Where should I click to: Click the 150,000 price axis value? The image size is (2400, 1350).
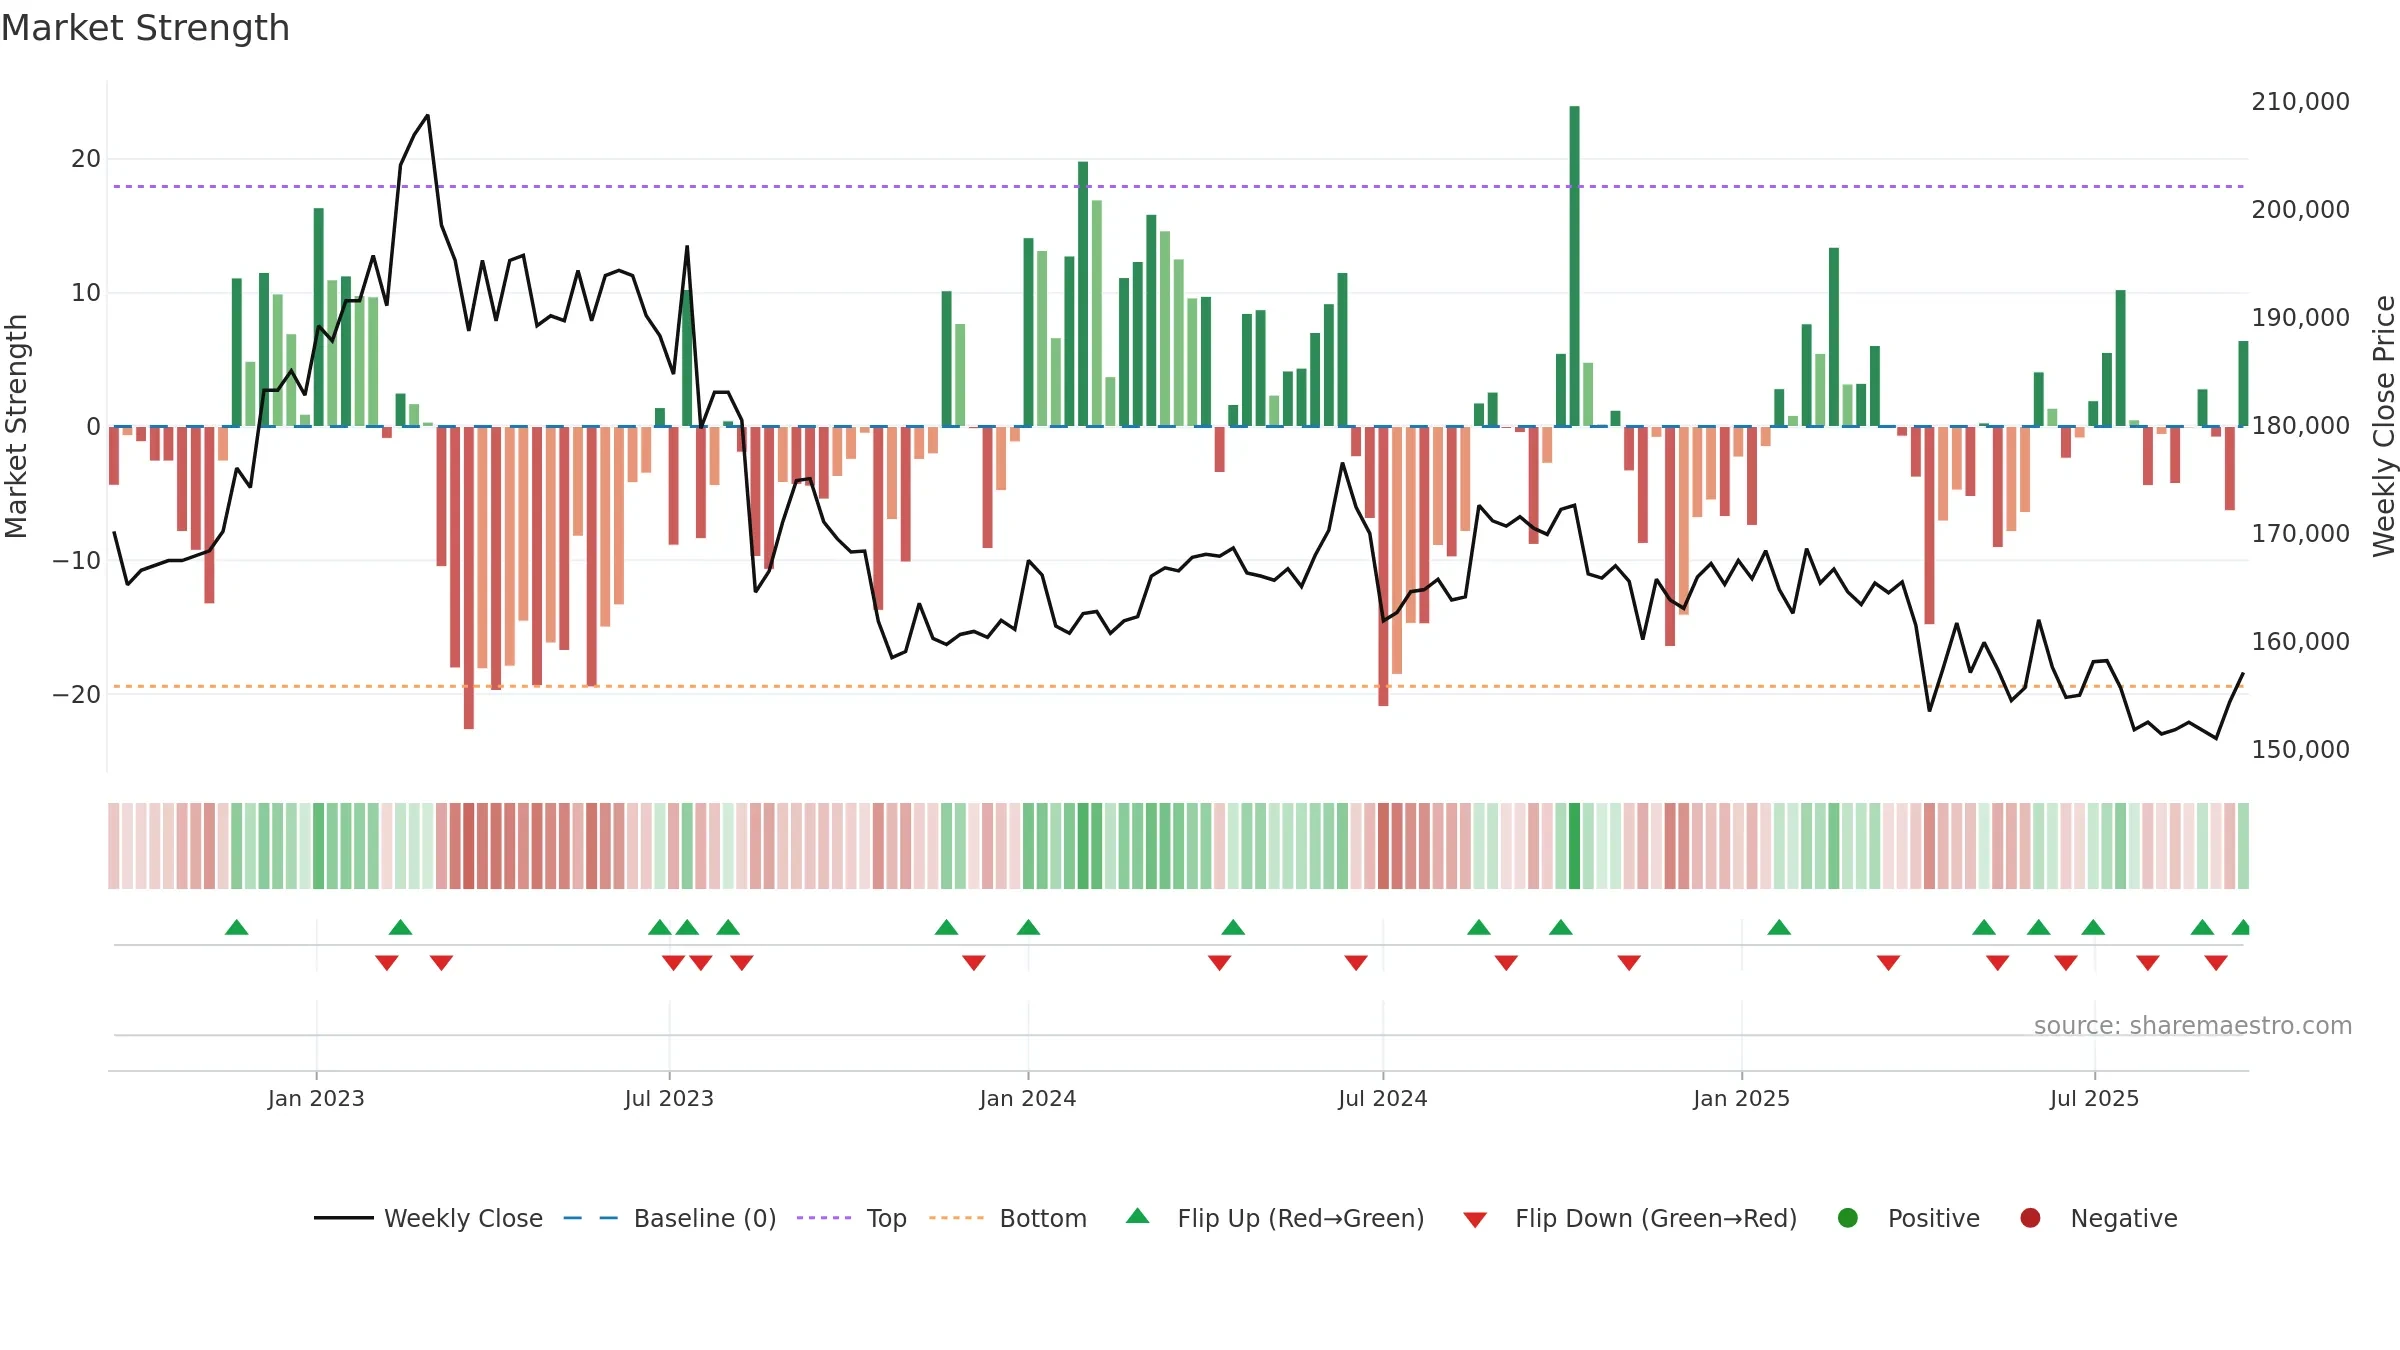[2300, 750]
